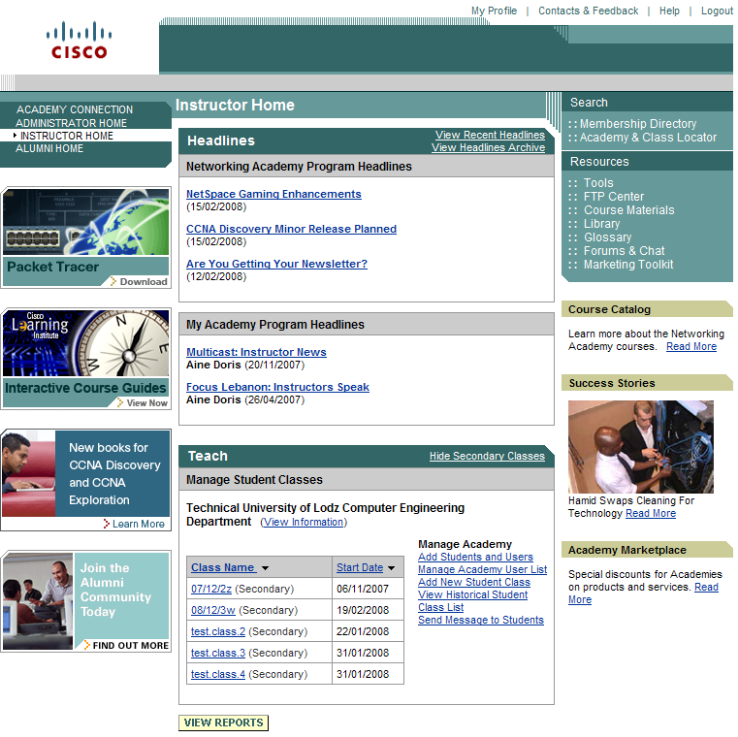Open CCNA Discovery Minor Release Planned
Screen dimensions: 738x737
pos(291,229)
